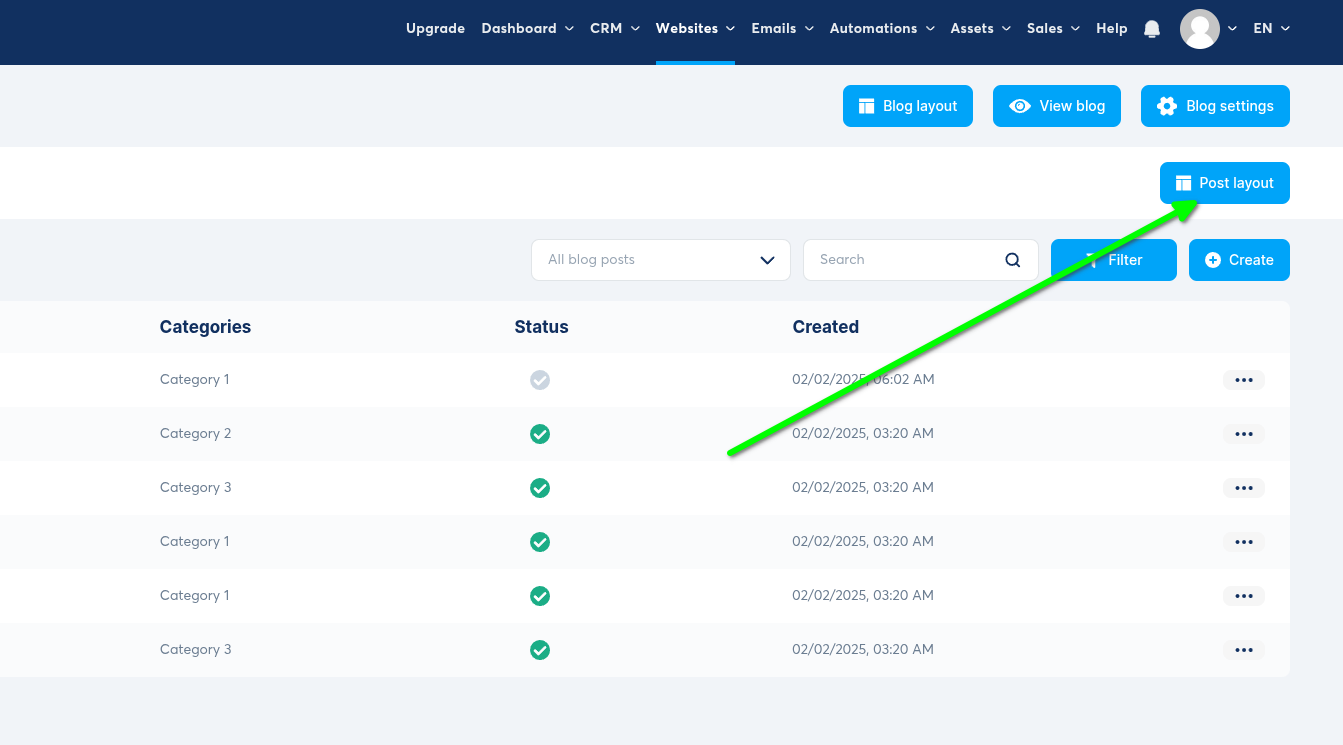Click the Categories column header
This screenshot has height=745, width=1343.
[x=205, y=327]
